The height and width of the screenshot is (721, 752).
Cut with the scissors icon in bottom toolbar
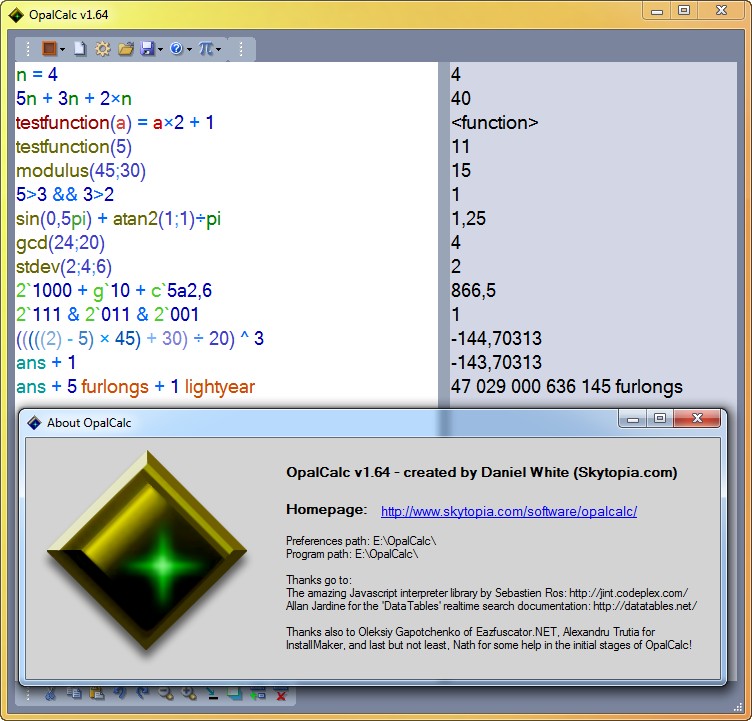click(x=51, y=694)
